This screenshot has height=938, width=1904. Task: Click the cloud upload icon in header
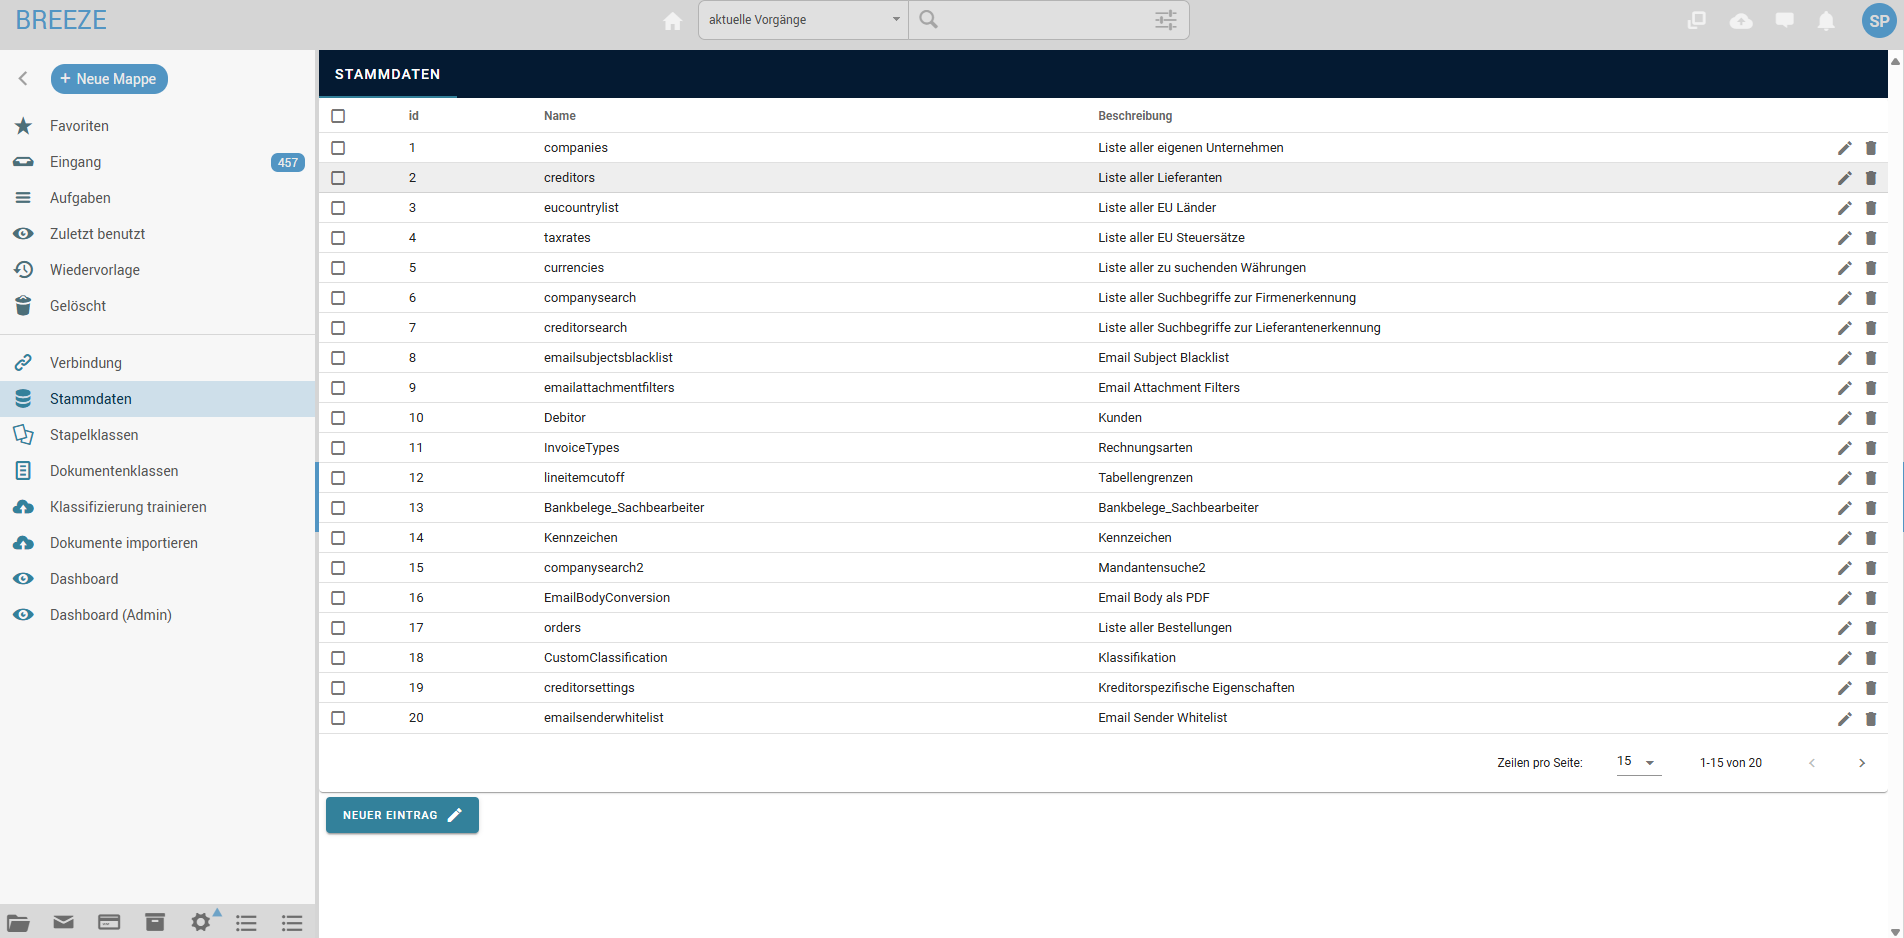(x=1741, y=21)
